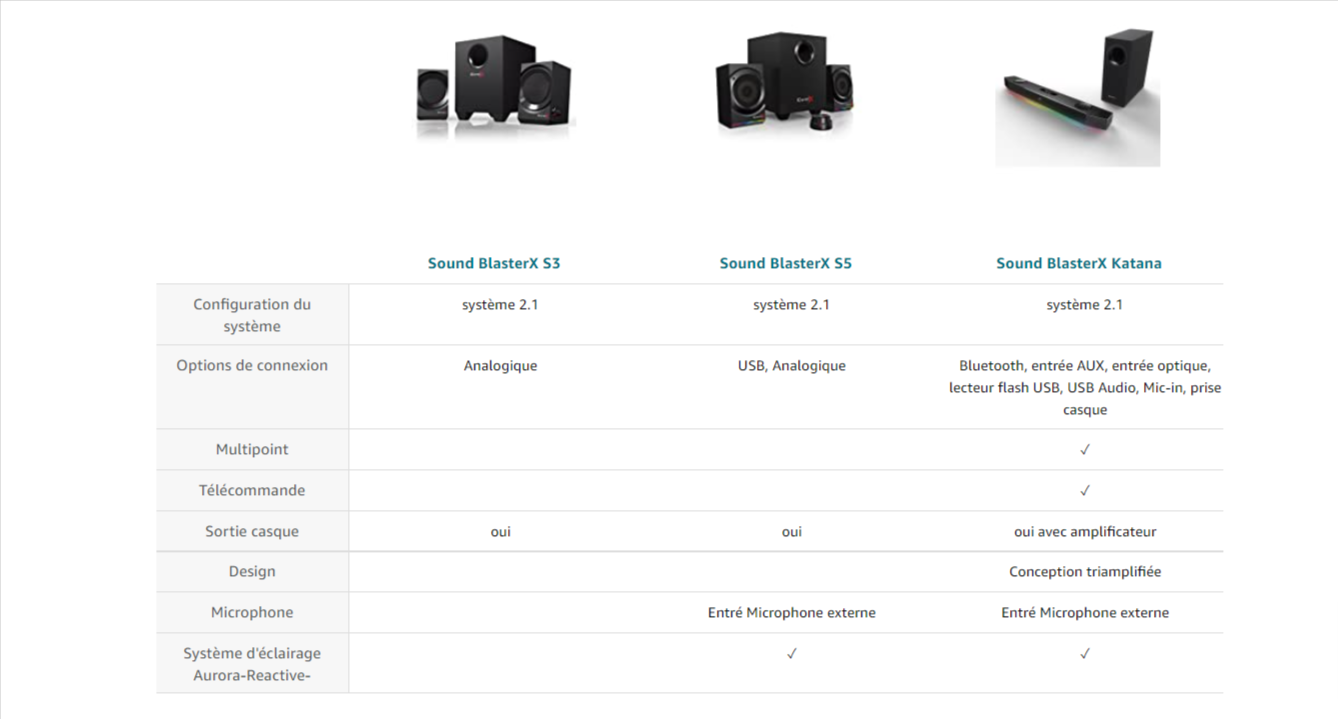Click the Sound BlasterX S5 speaker image

(x=785, y=83)
